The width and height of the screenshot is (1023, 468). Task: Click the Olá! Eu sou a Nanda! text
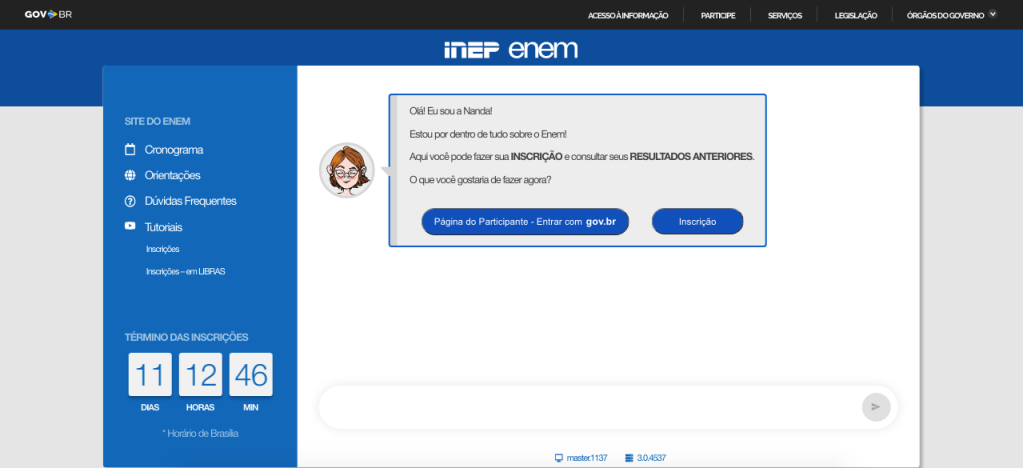[451, 111]
